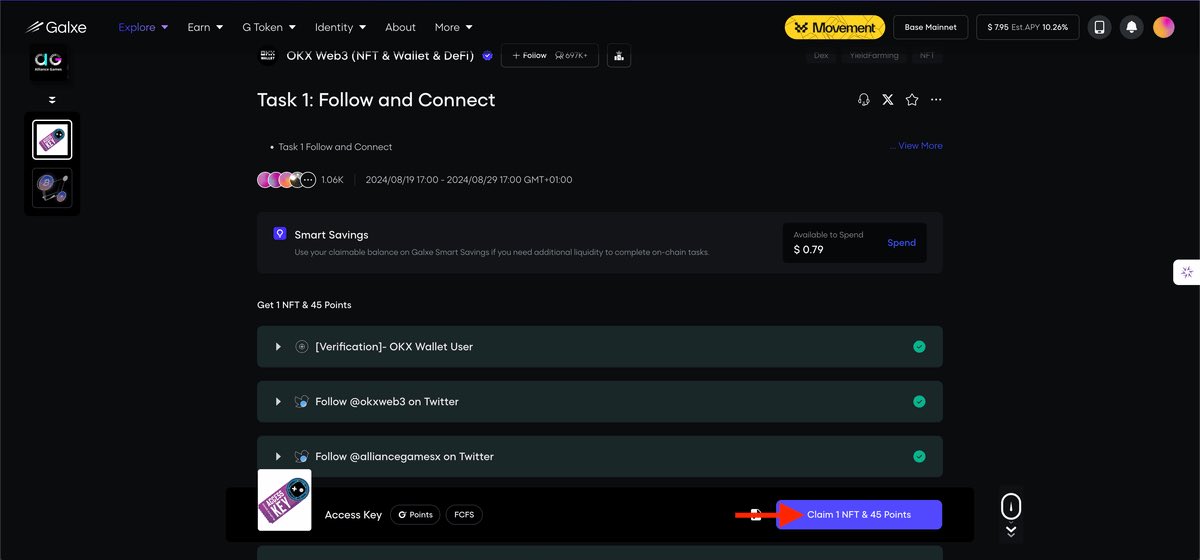Click the Task 1: Follow and Connect title
The width and height of the screenshot is (1200, 560).
(x=376, y=100)
